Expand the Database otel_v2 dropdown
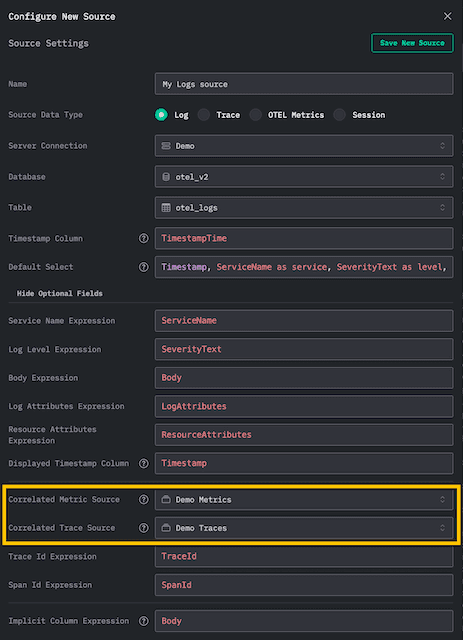 tap(304, 177)
